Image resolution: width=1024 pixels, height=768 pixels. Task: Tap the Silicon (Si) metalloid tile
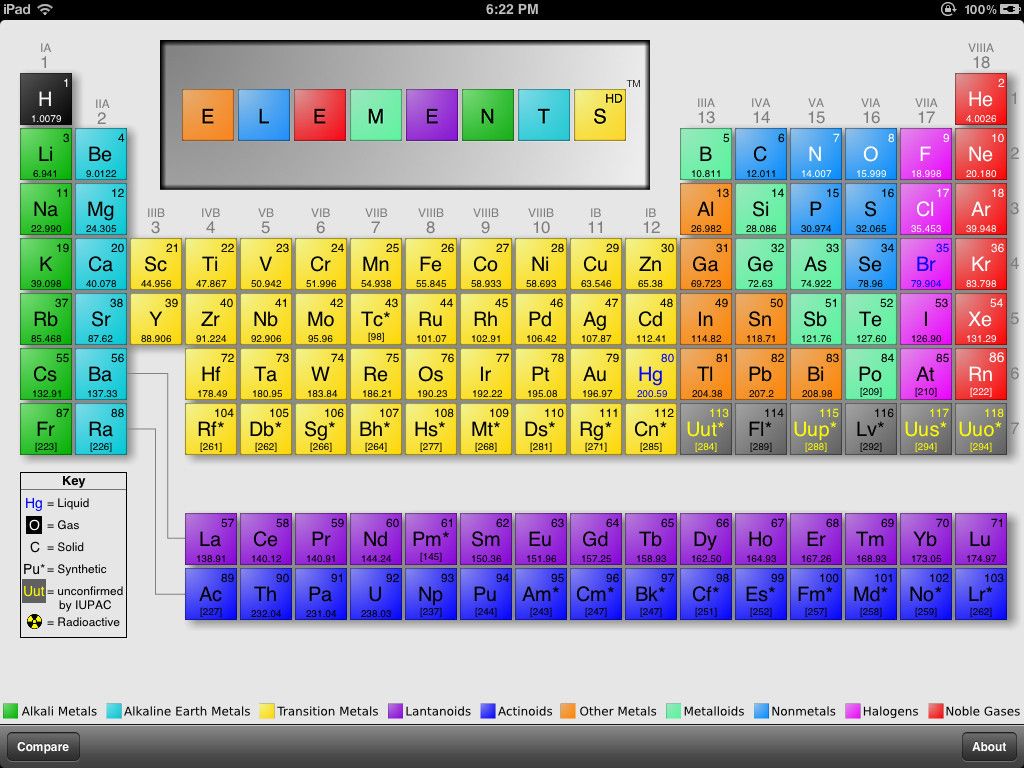(761, 209)
